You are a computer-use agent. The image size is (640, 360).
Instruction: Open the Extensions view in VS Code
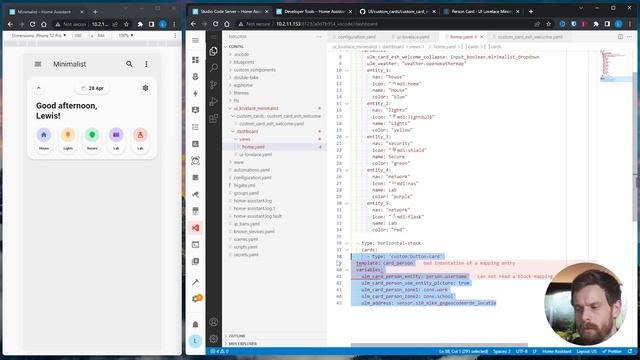click(213, 118)
